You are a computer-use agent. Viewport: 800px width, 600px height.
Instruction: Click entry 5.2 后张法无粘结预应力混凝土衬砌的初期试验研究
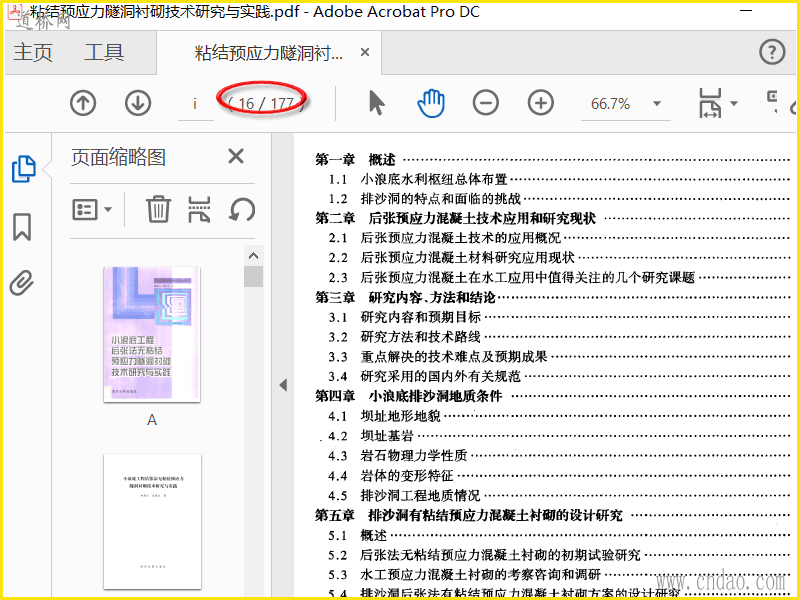coord(485,556)
